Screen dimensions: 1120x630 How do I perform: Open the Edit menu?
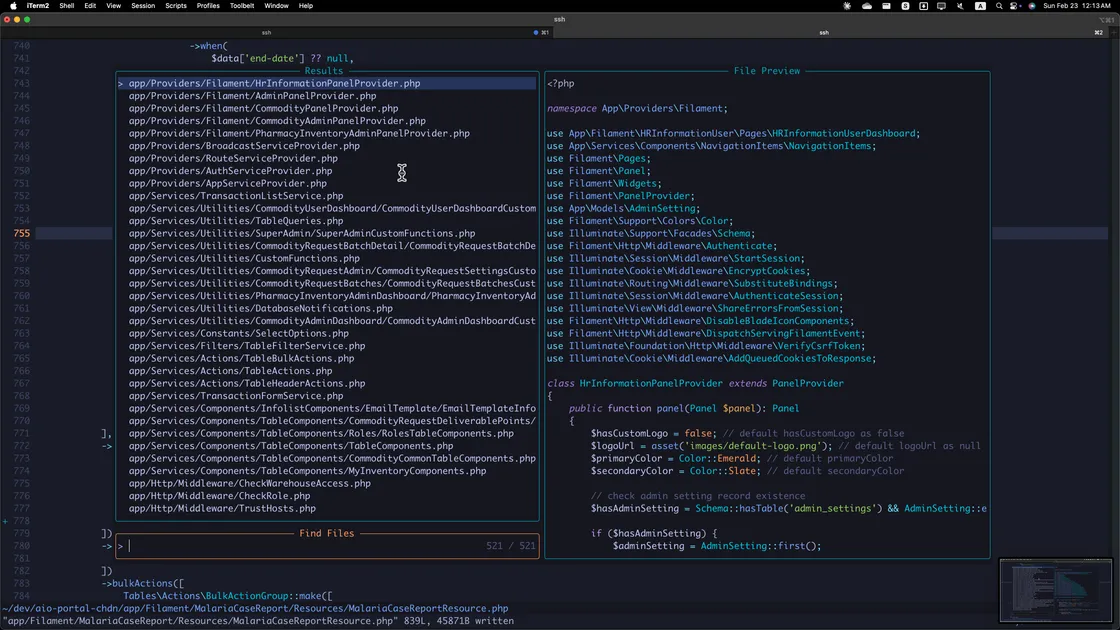point(90,6)
